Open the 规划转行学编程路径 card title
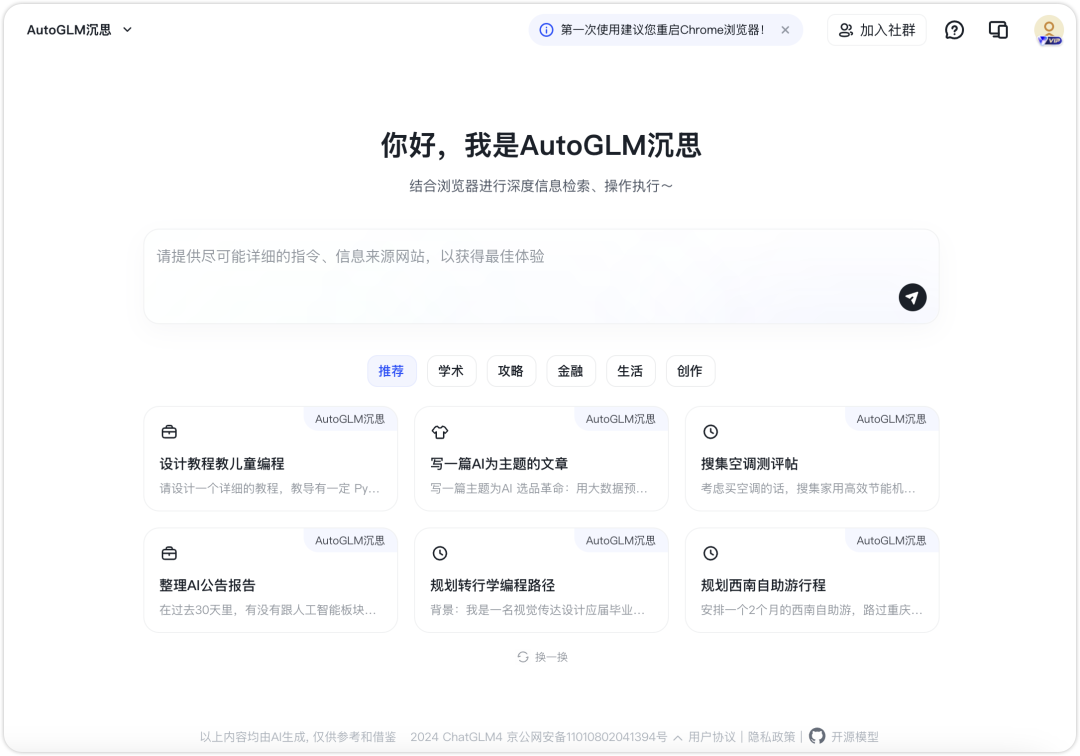This screenshot has width=1080, height=756. click(x=492, y=585)
